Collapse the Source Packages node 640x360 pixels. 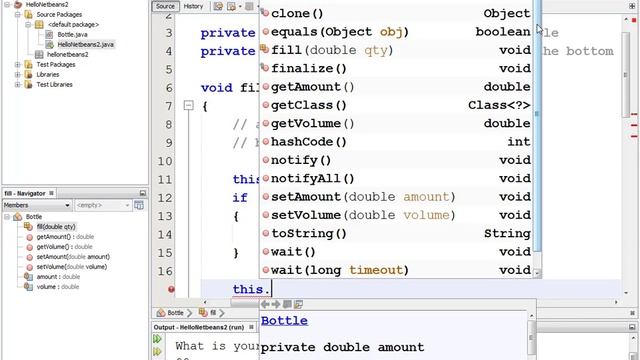(18, 15)
